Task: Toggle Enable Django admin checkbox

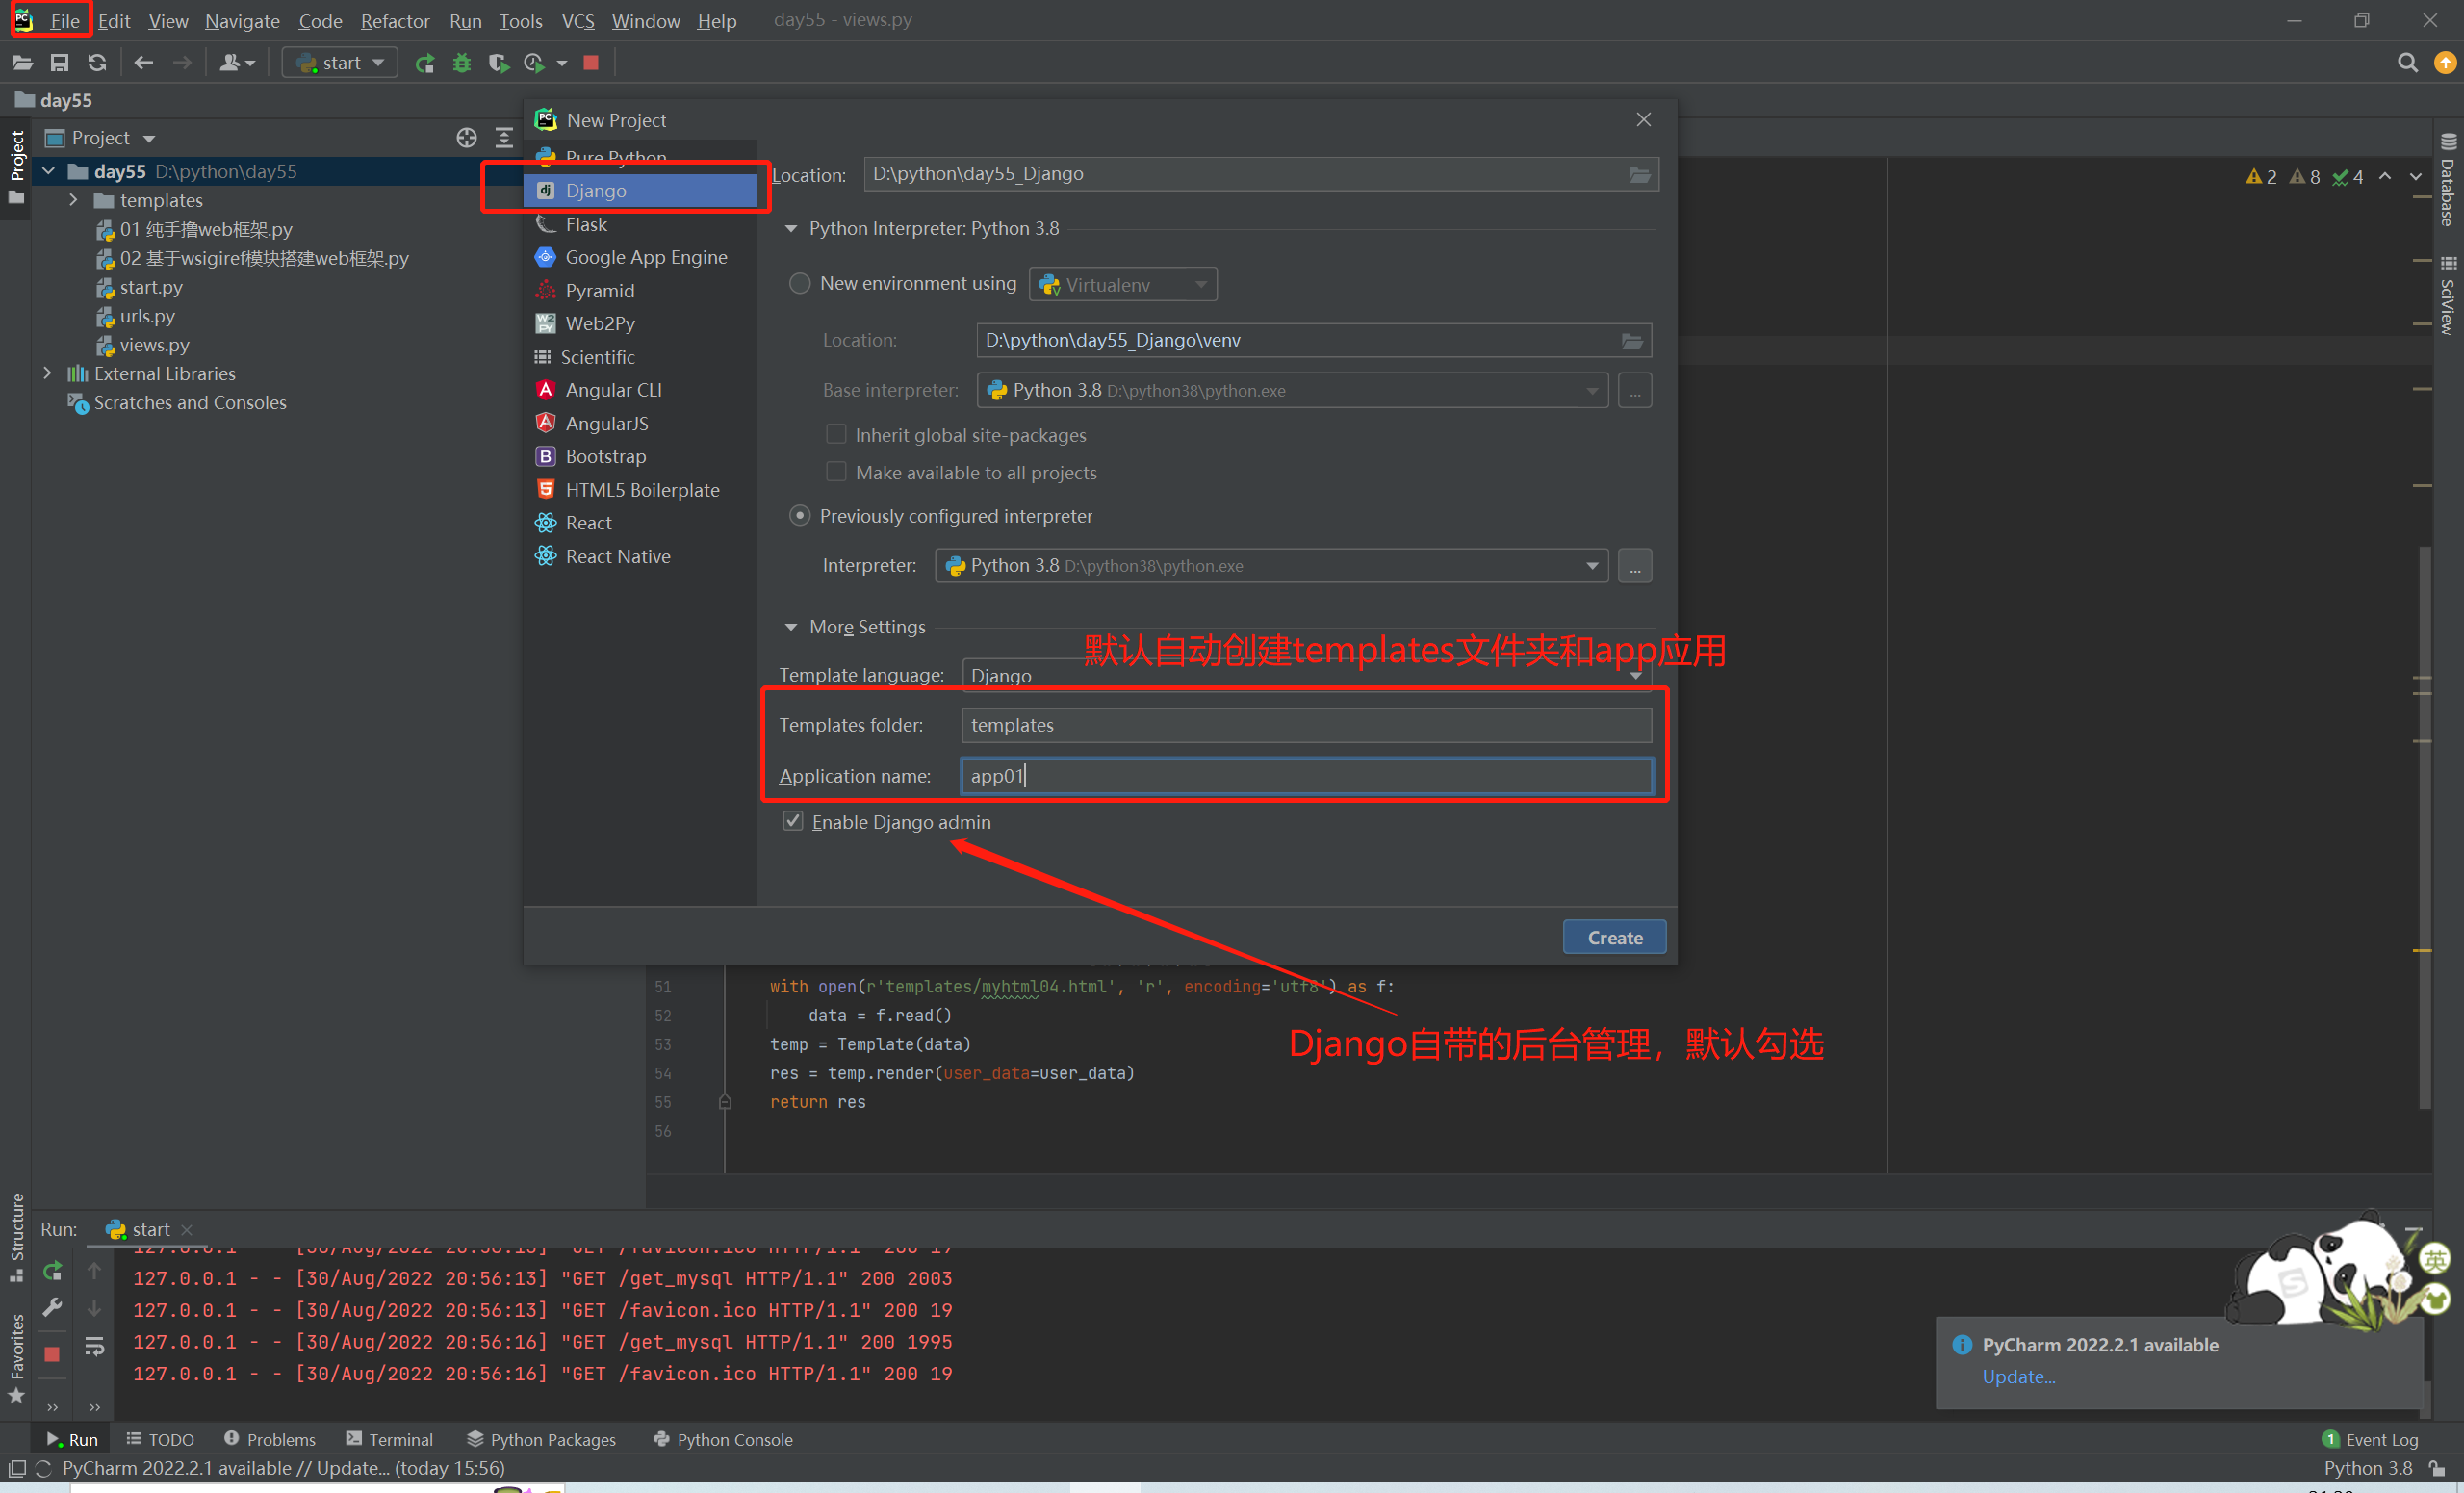Action: pos(793,821)
